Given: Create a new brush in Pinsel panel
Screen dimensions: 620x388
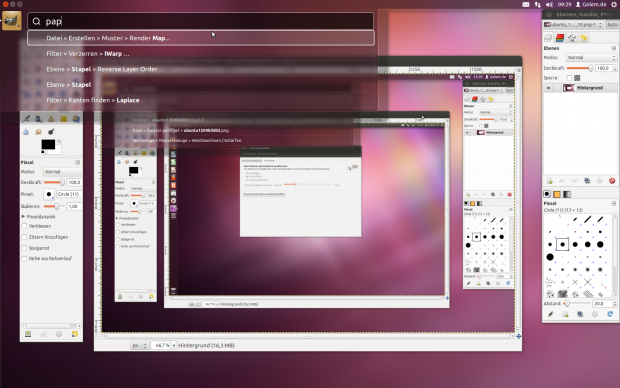Looking at the screenshot, I should (x=565, y=314).
